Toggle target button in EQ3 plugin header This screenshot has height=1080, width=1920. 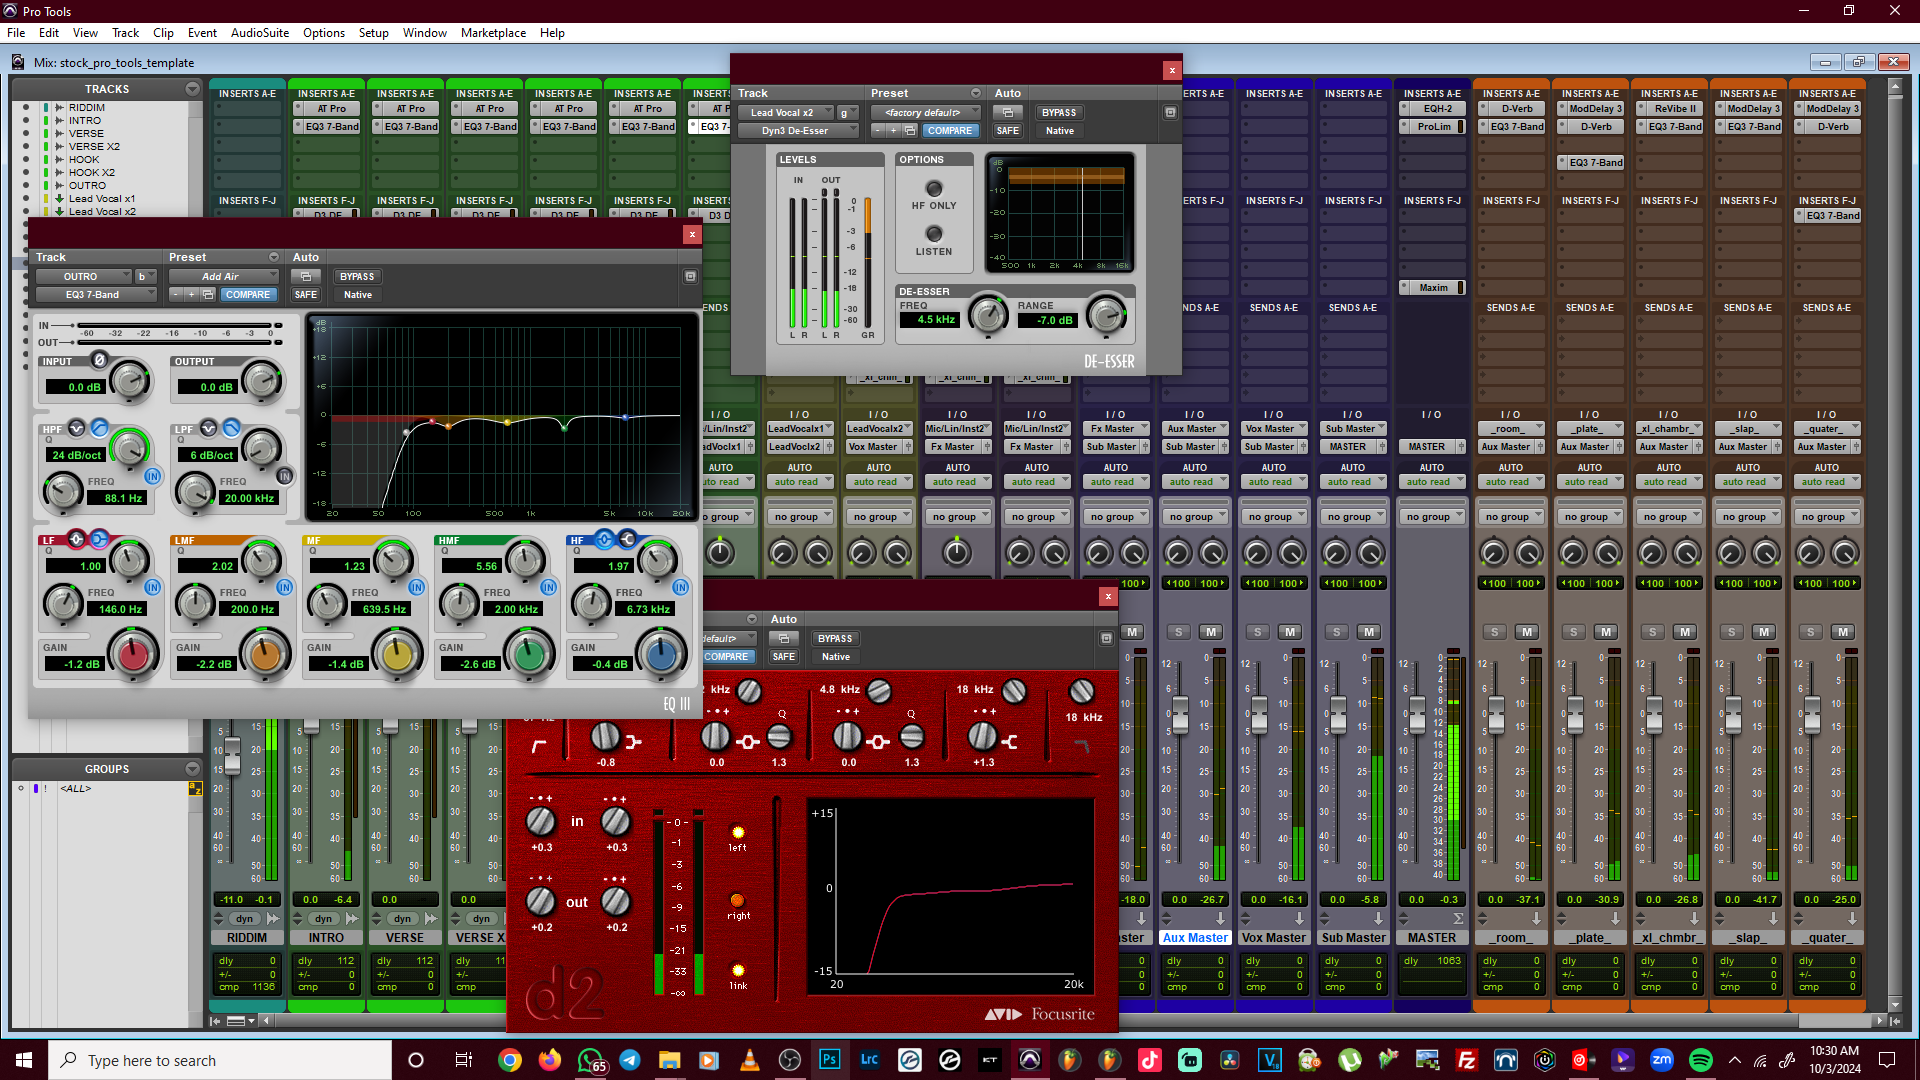pyautogui.click(x=690, y=277)
